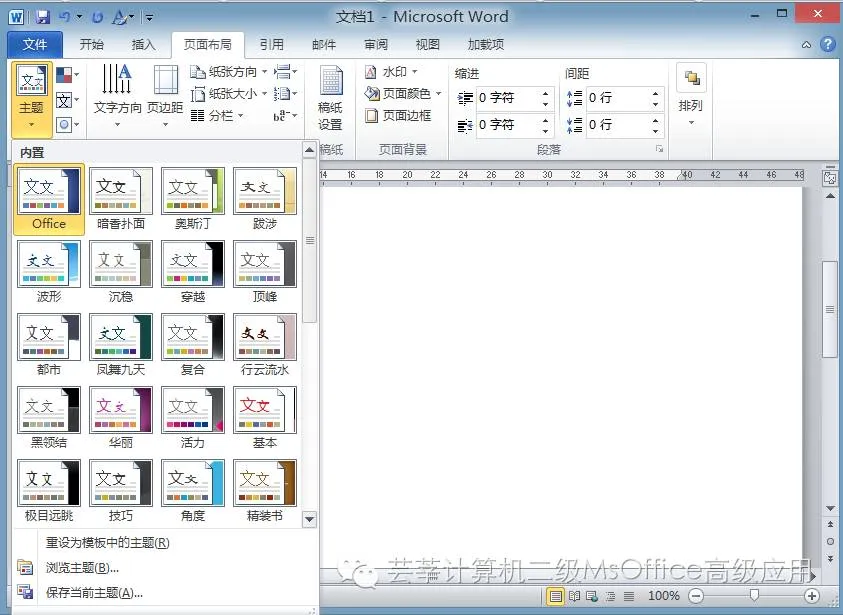The image size is (843, 615).
Task: Select the 暗香扑面 theme
Action: 121,199
